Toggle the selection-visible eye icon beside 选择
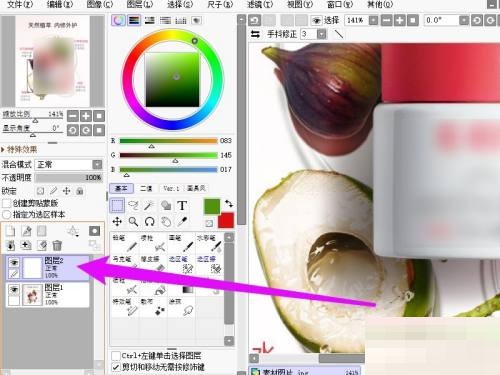The width and height of the screenshot is (500, 375). click(316, 21)
